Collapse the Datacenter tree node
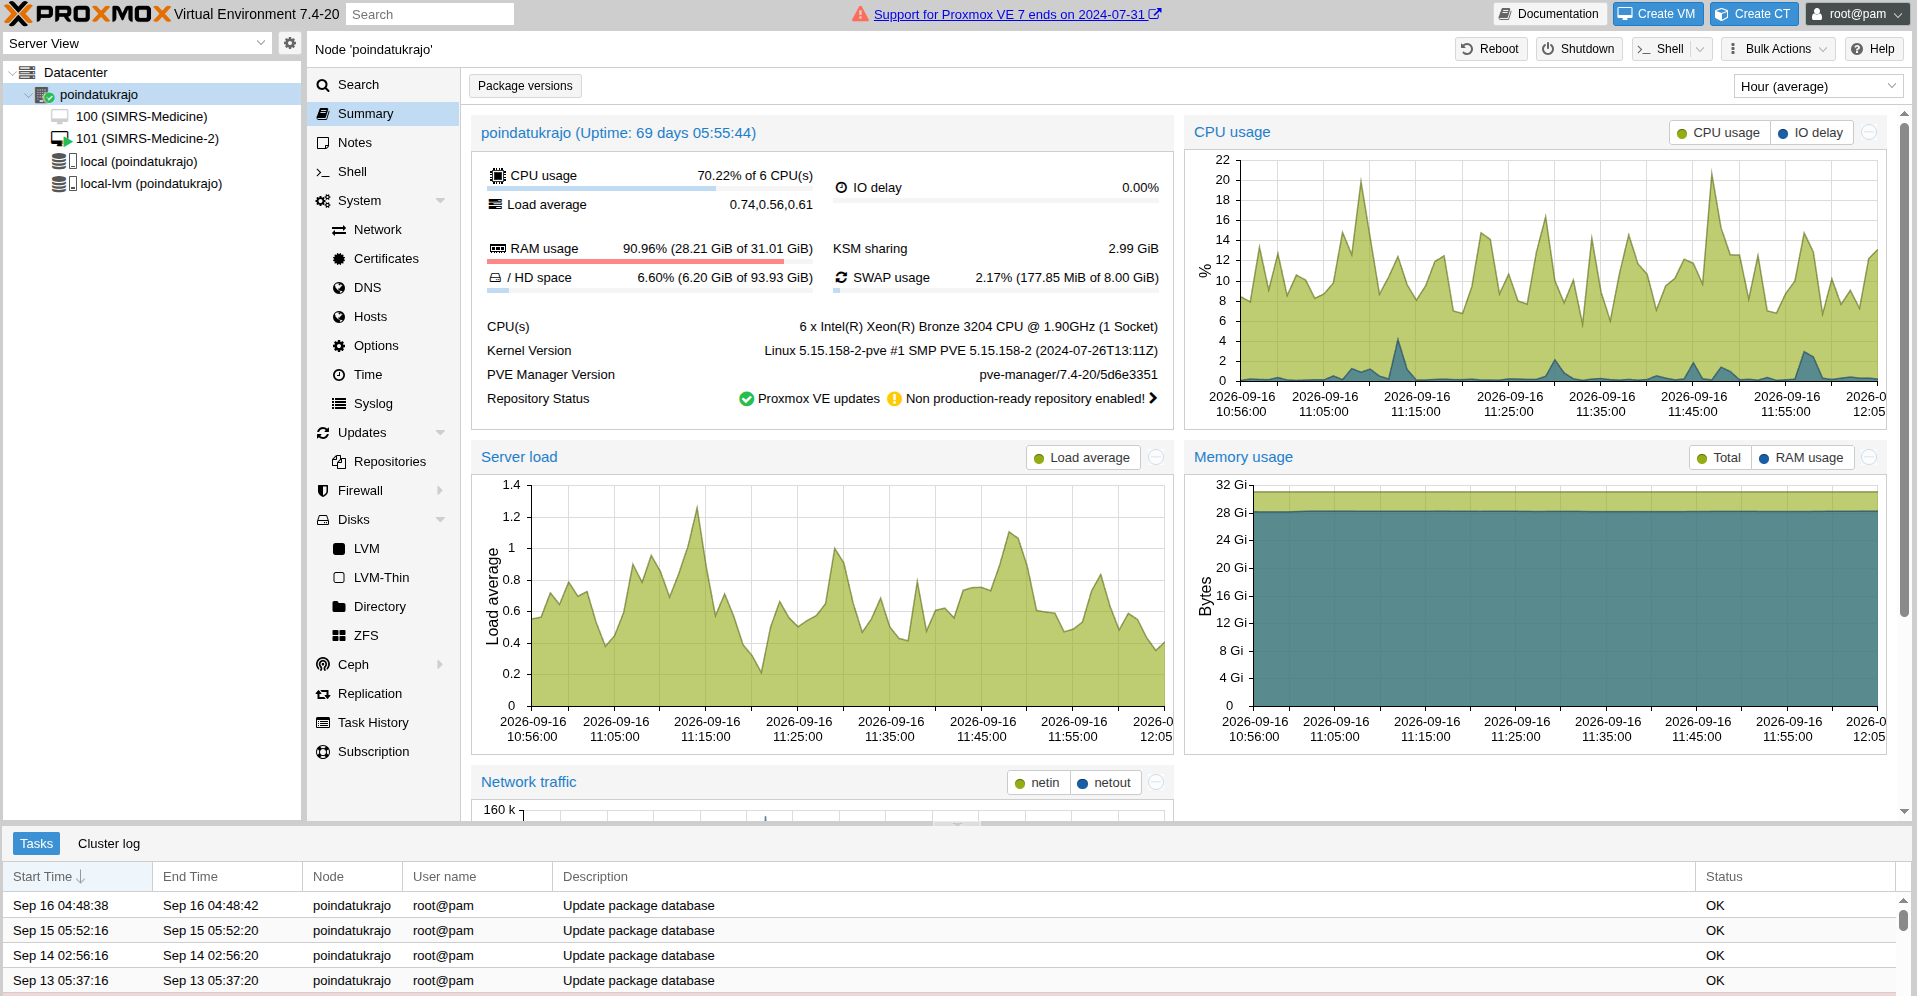 click(12, 73)
